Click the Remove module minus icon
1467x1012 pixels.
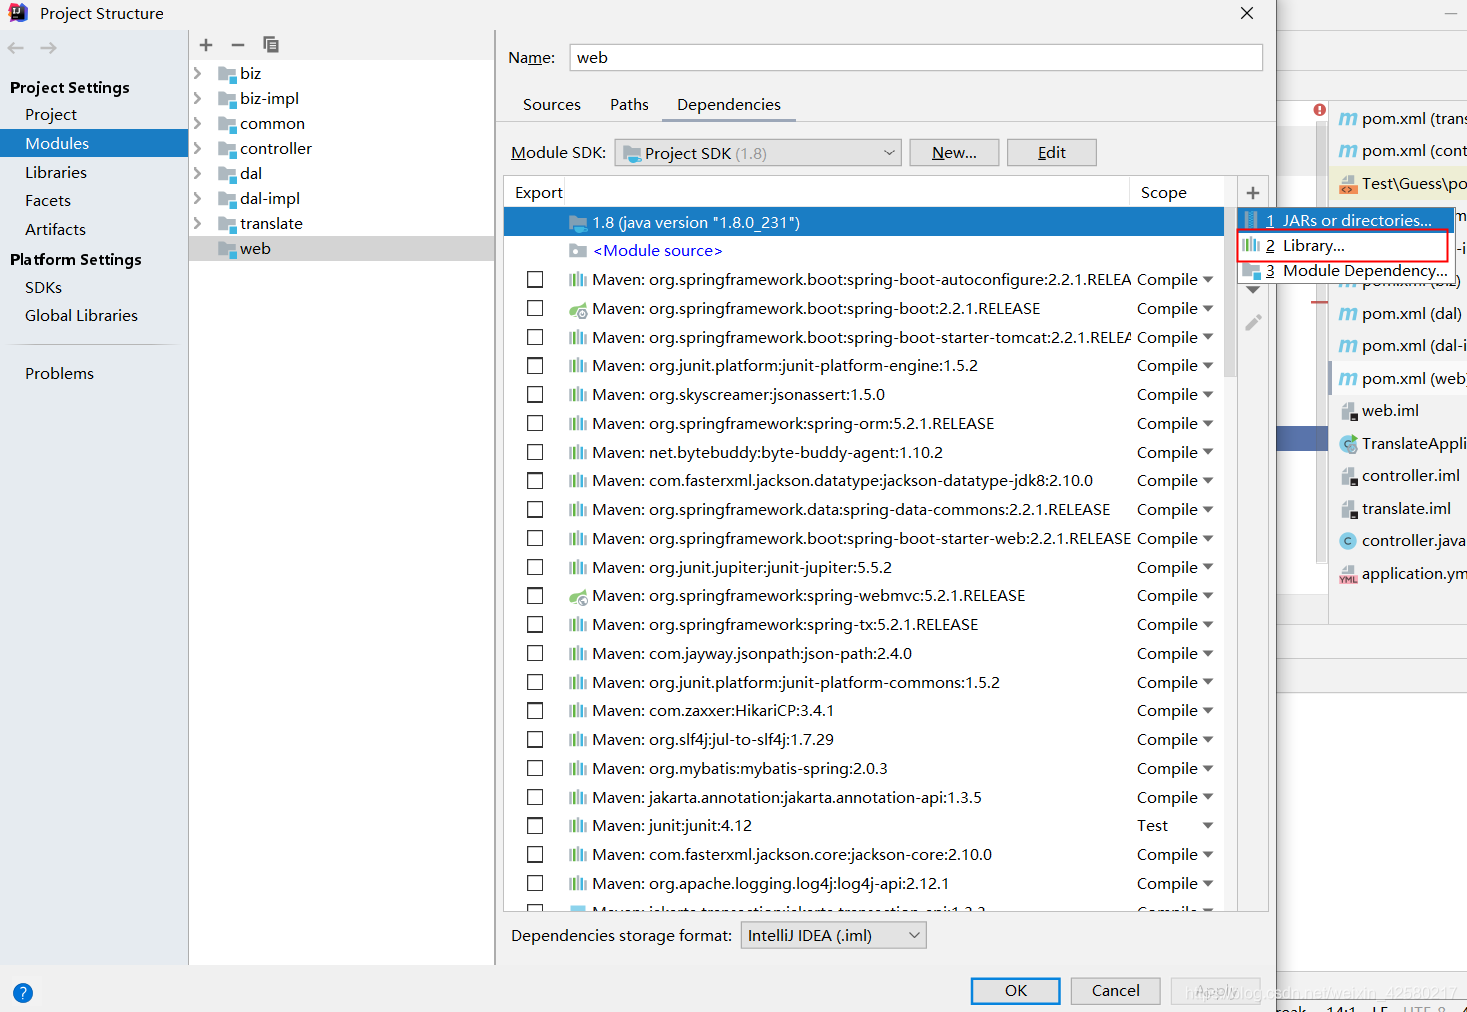pyautogui.click(x=237, y=45)
